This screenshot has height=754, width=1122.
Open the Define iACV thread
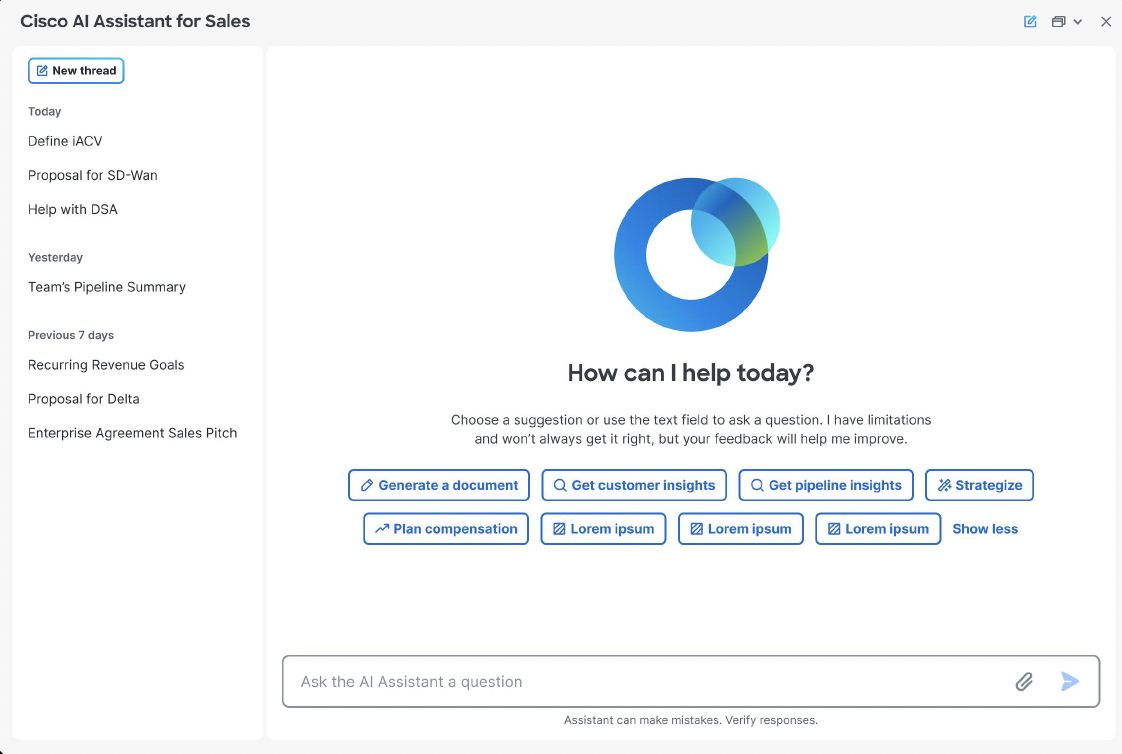point(65,141)
